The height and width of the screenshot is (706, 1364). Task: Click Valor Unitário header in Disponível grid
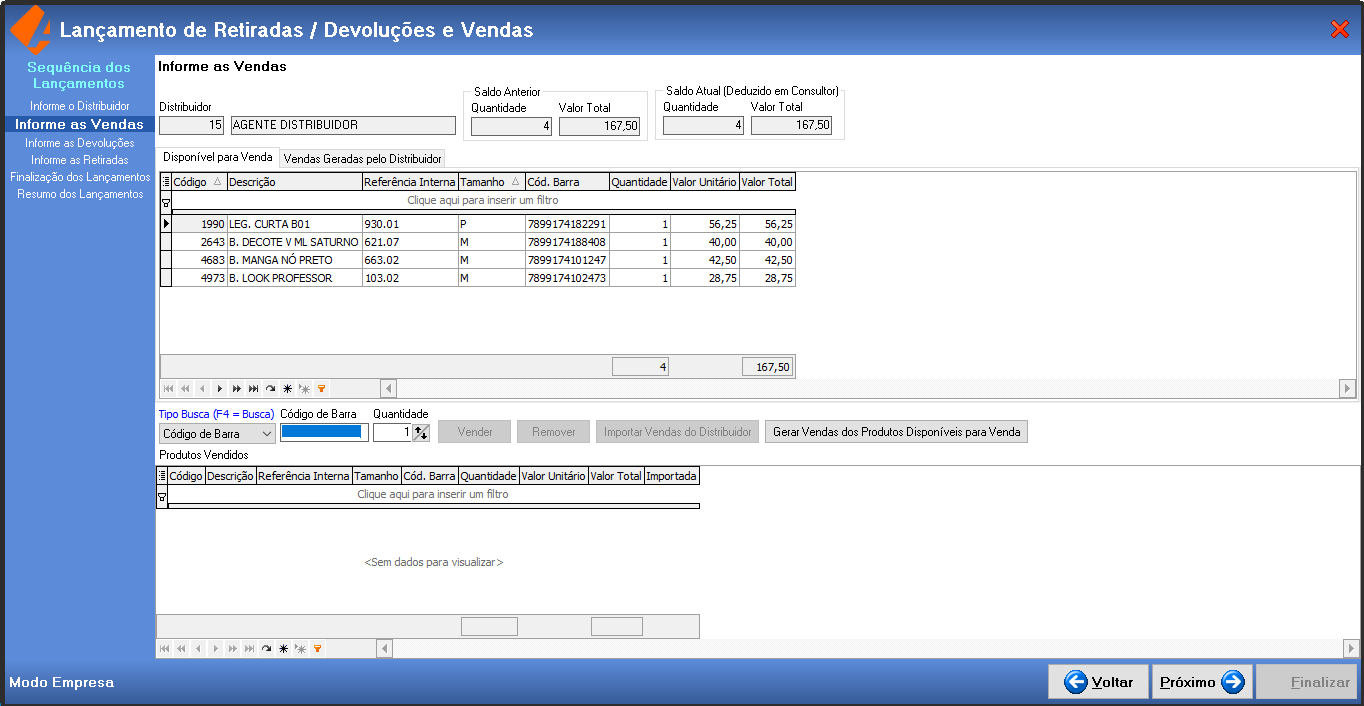[x=704, y=182]
